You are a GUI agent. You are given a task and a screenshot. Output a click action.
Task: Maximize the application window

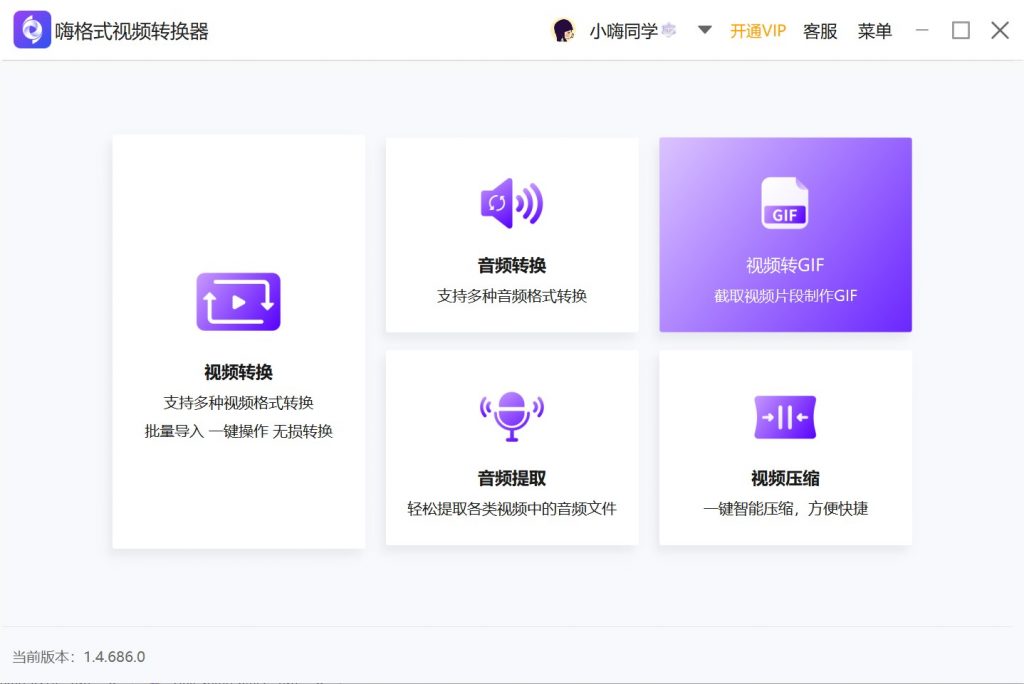[x=960, y=31]
